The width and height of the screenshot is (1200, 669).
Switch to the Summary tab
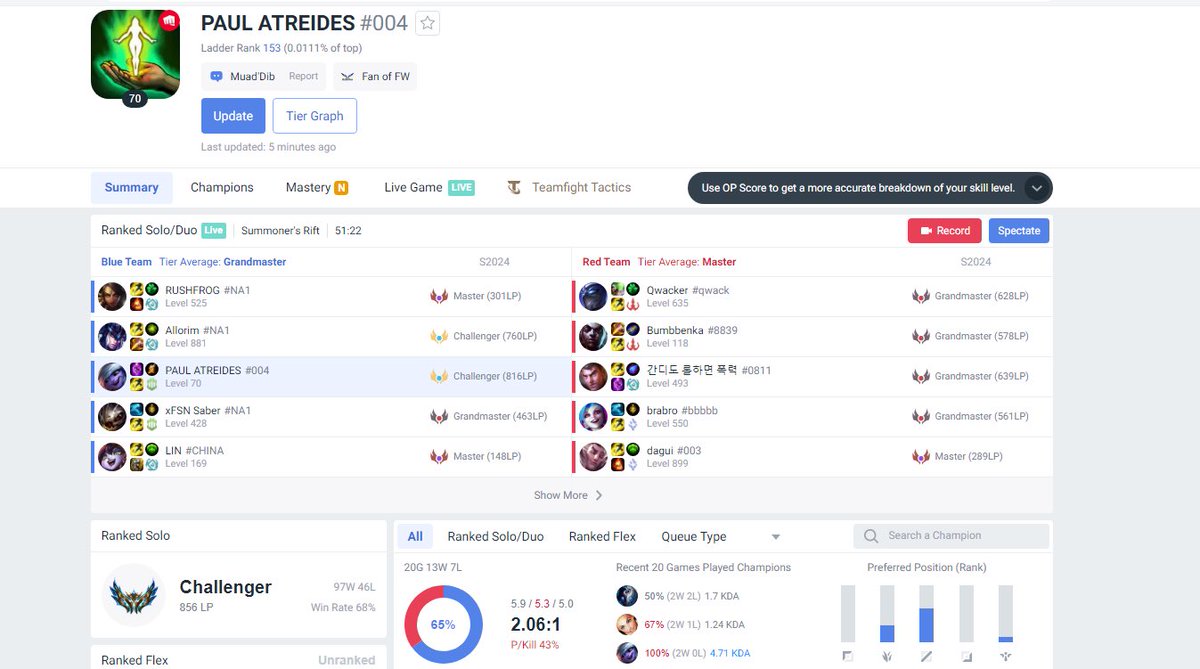pos(132,187)
